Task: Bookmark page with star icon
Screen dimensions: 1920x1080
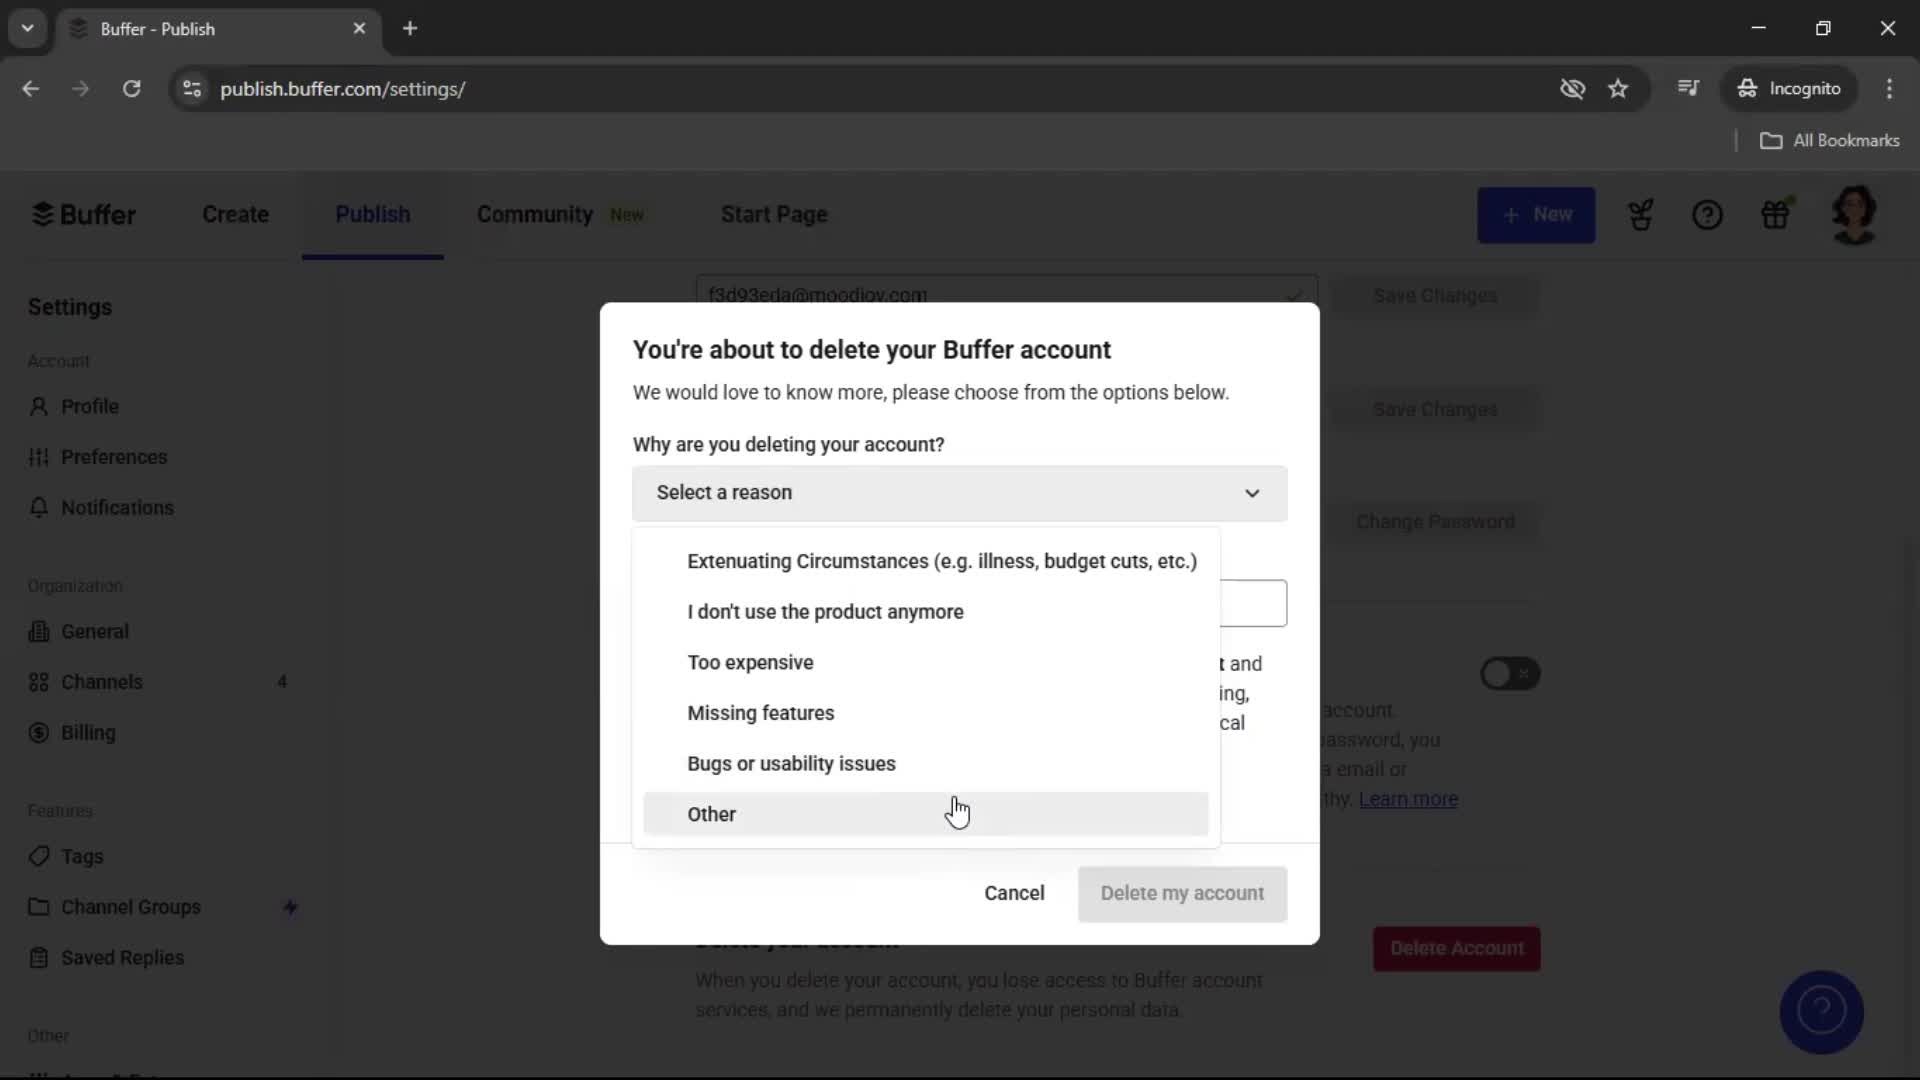Action: pos(1618,89)
